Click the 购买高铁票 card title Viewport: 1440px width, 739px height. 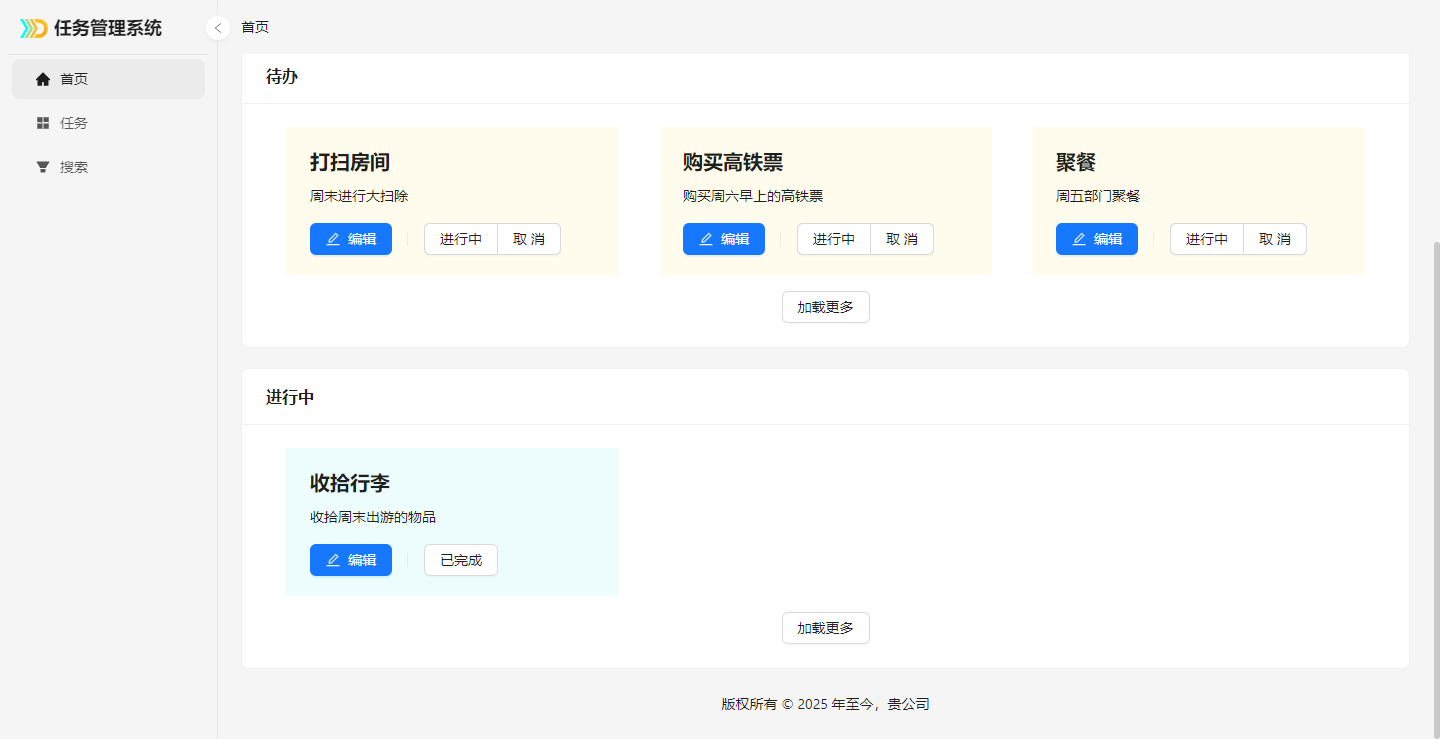(733, 162)
